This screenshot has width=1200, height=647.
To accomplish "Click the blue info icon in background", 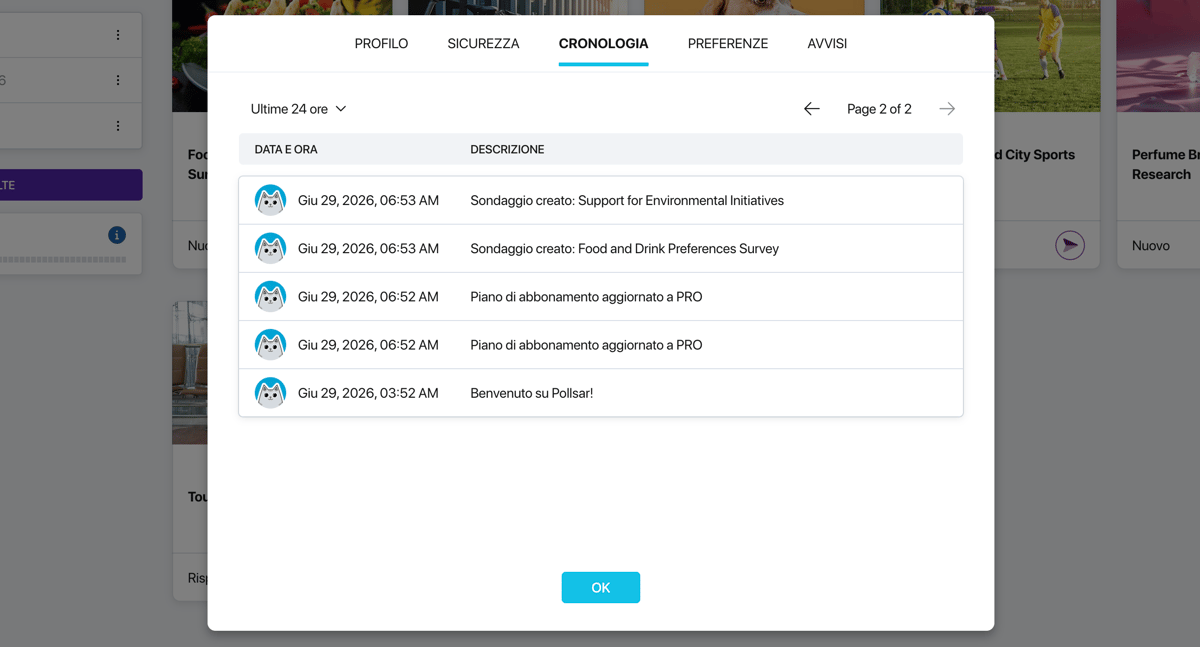I will click(x=117, y=235).
